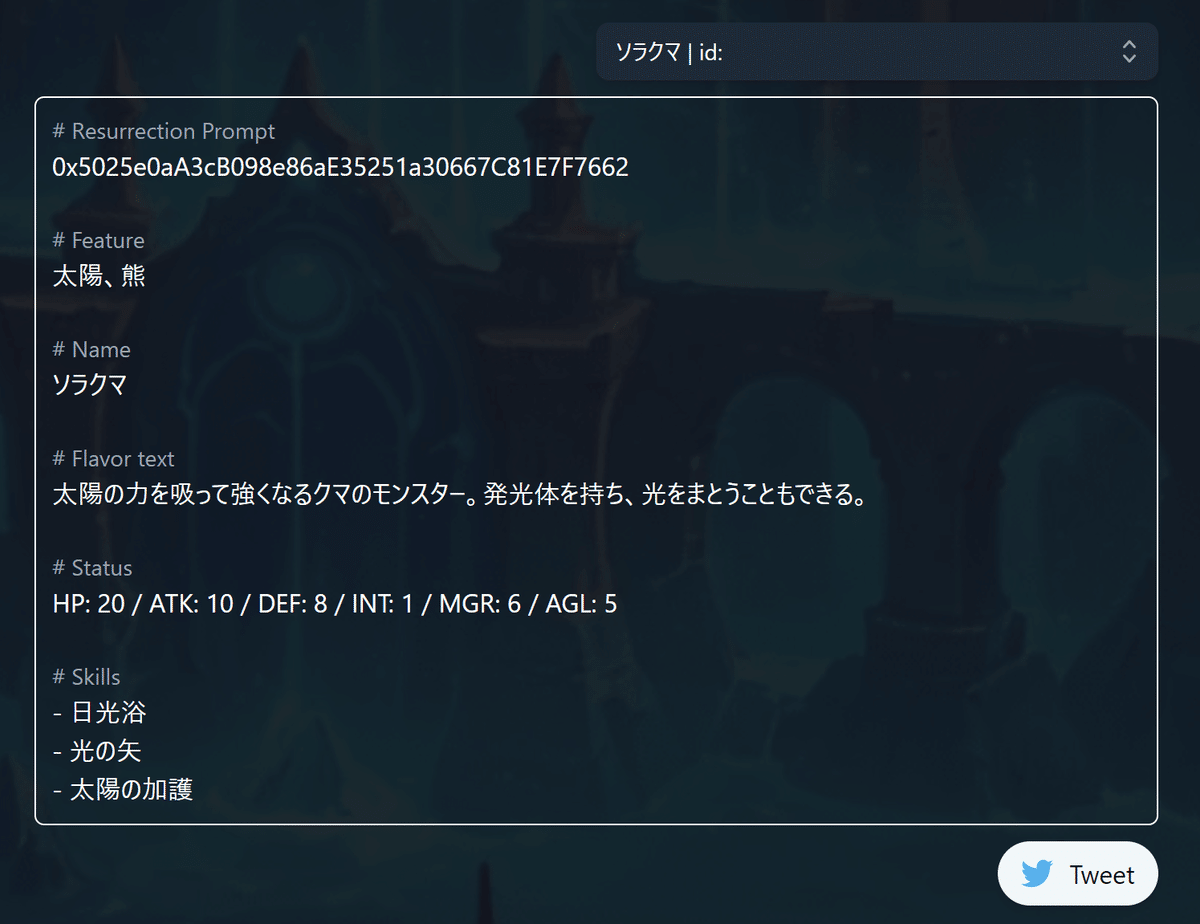Click the "ソラクマ | id:" label text
This screenshot has width=1200, height=924.
pos(669,52)
